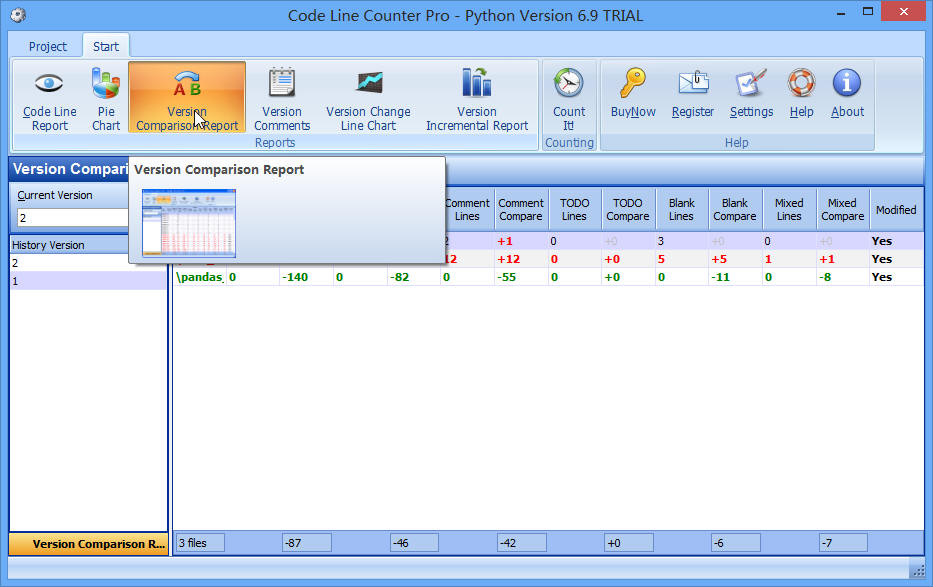The image size is (933, 587).
Task: Click the tooltip preview thumbnail
Action: 189,223
